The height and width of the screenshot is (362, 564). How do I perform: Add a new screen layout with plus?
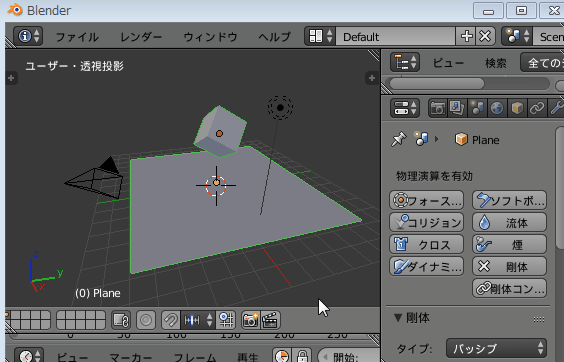point(466,36)
